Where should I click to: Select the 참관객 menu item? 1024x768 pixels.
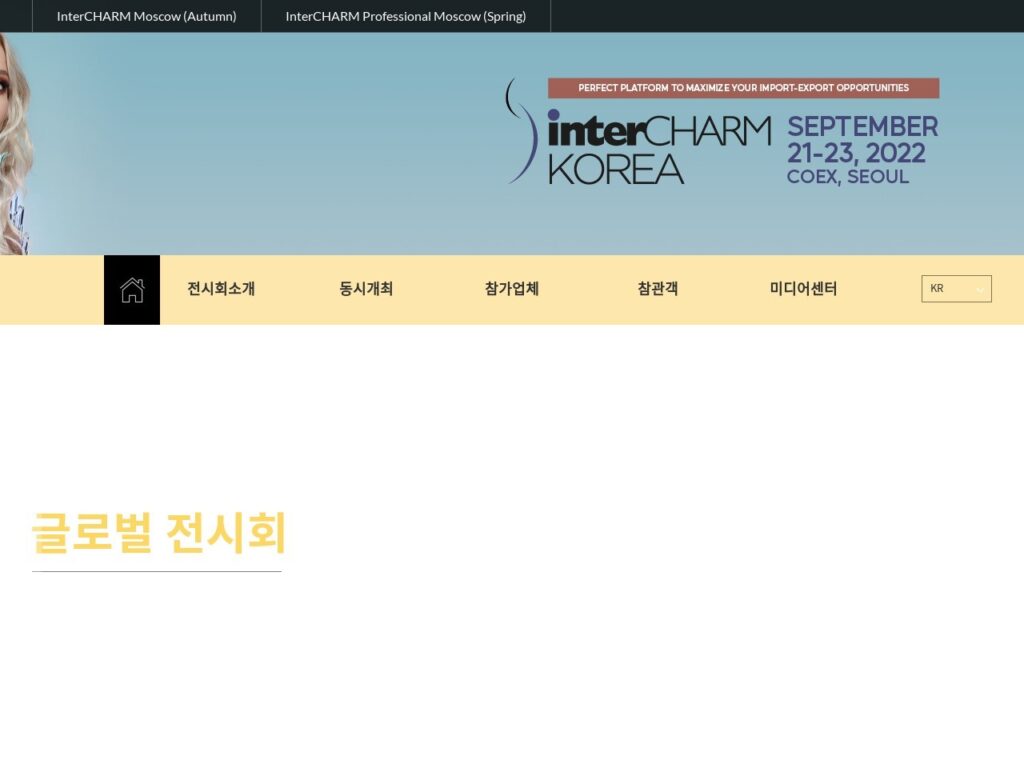coord(658,289)
